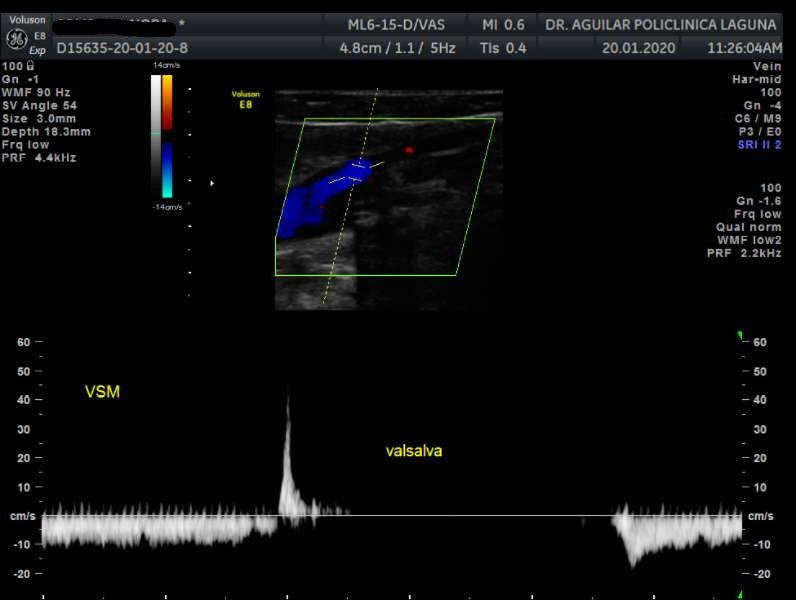The width and height of the screenshot is (796, 600).
Task: Click the spectral peak of the Doppler waveform
Action: pos(288,400)
